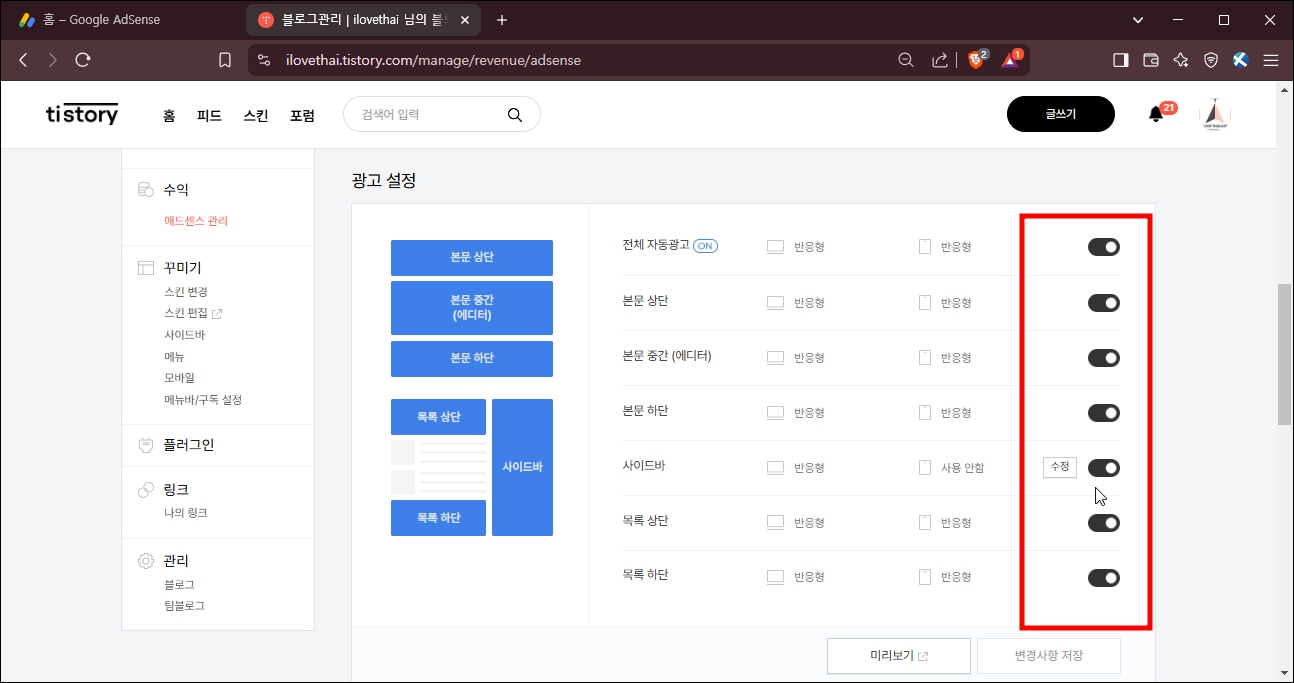Screen dimensions: 1294x683
Task: Click the 수정 button beside 사이드바
Action: [x=1059, y=467]
